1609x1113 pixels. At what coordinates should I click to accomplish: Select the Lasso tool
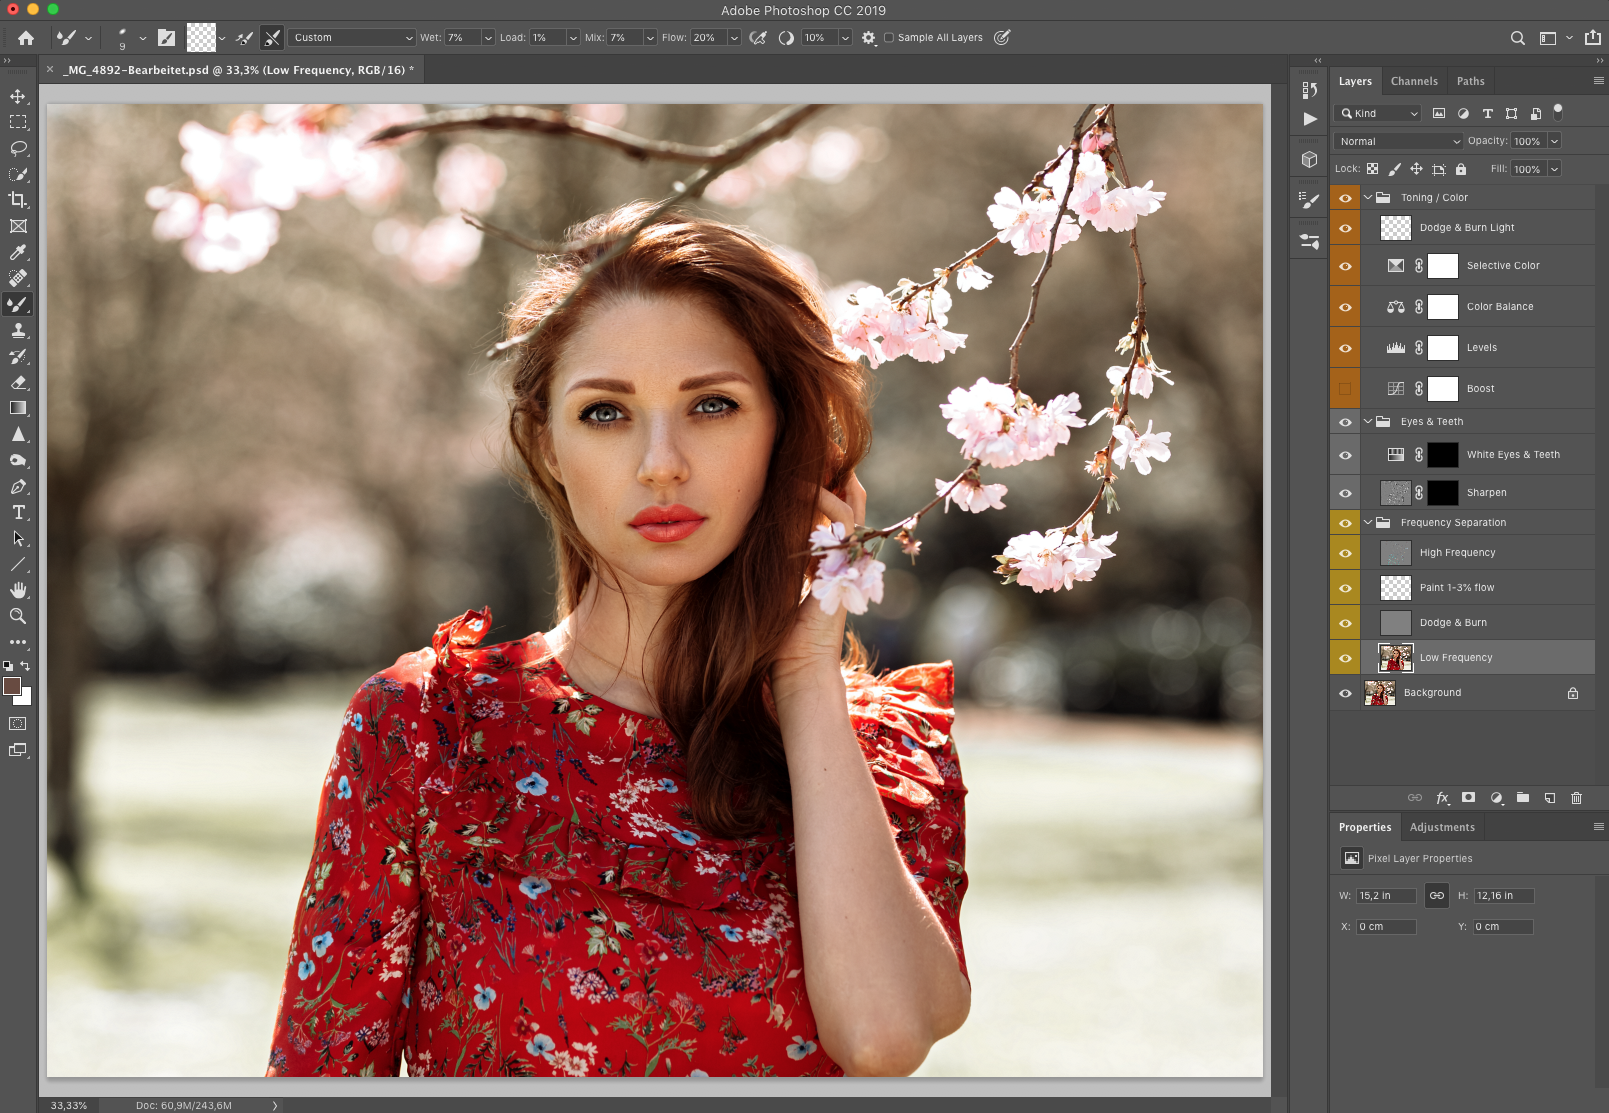(x=18, y=148)
